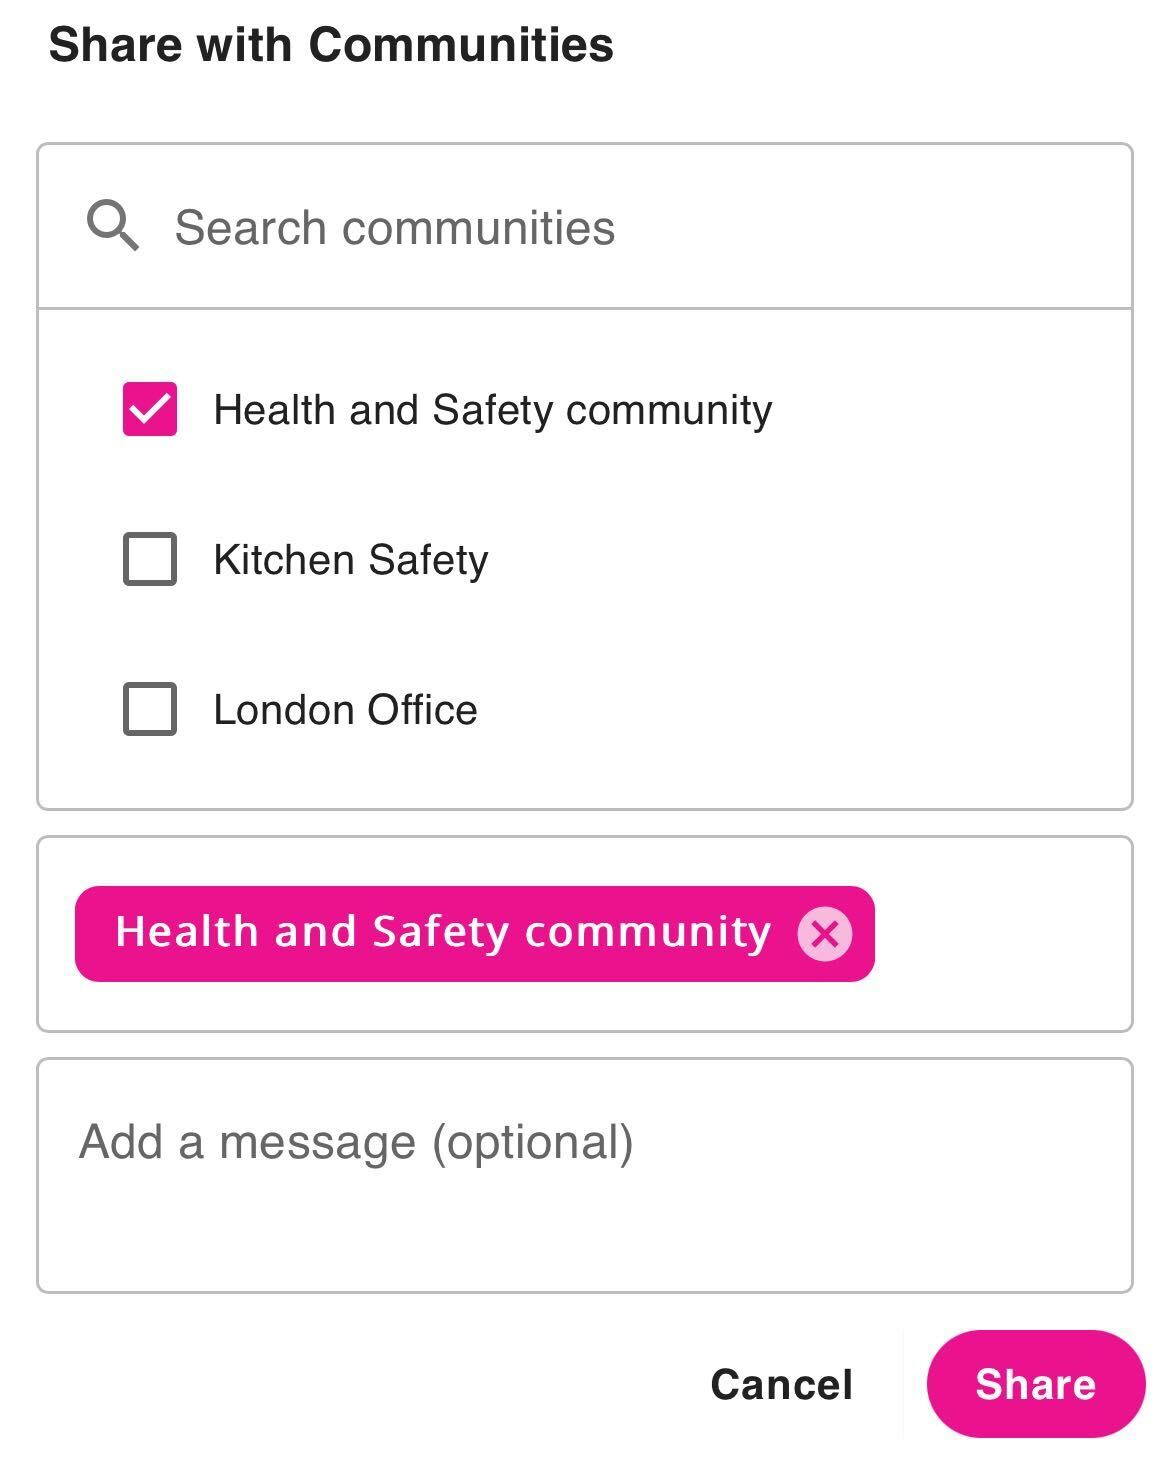
Task: Click the search magnifier icon
Action: coord(112,226)
